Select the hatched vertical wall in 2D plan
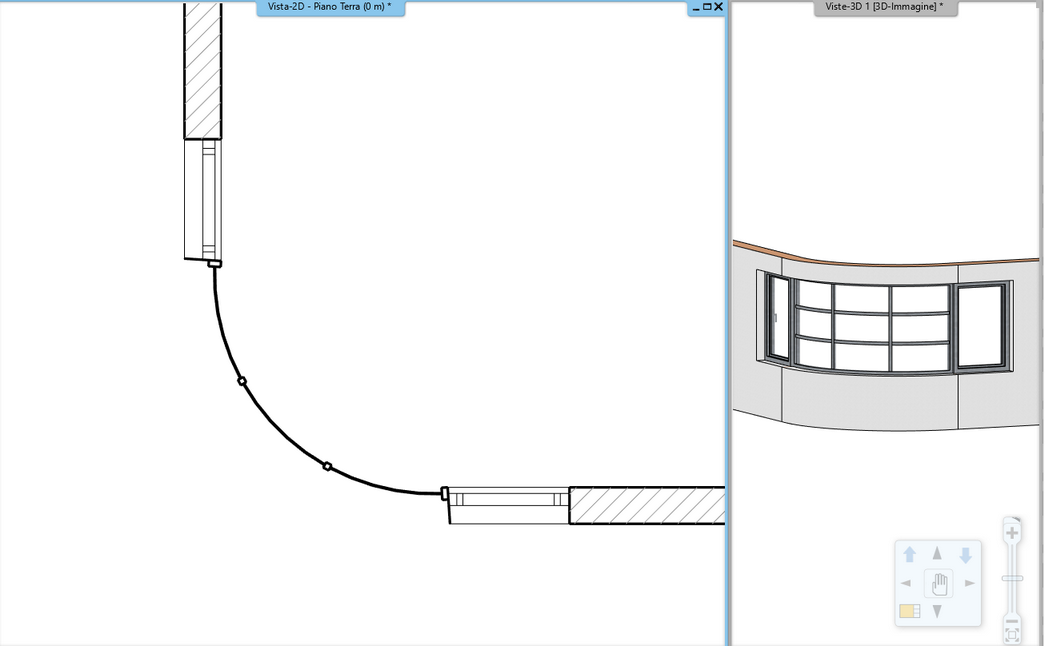The width and height of the screenshot is (1045, 646). (203, 70)
